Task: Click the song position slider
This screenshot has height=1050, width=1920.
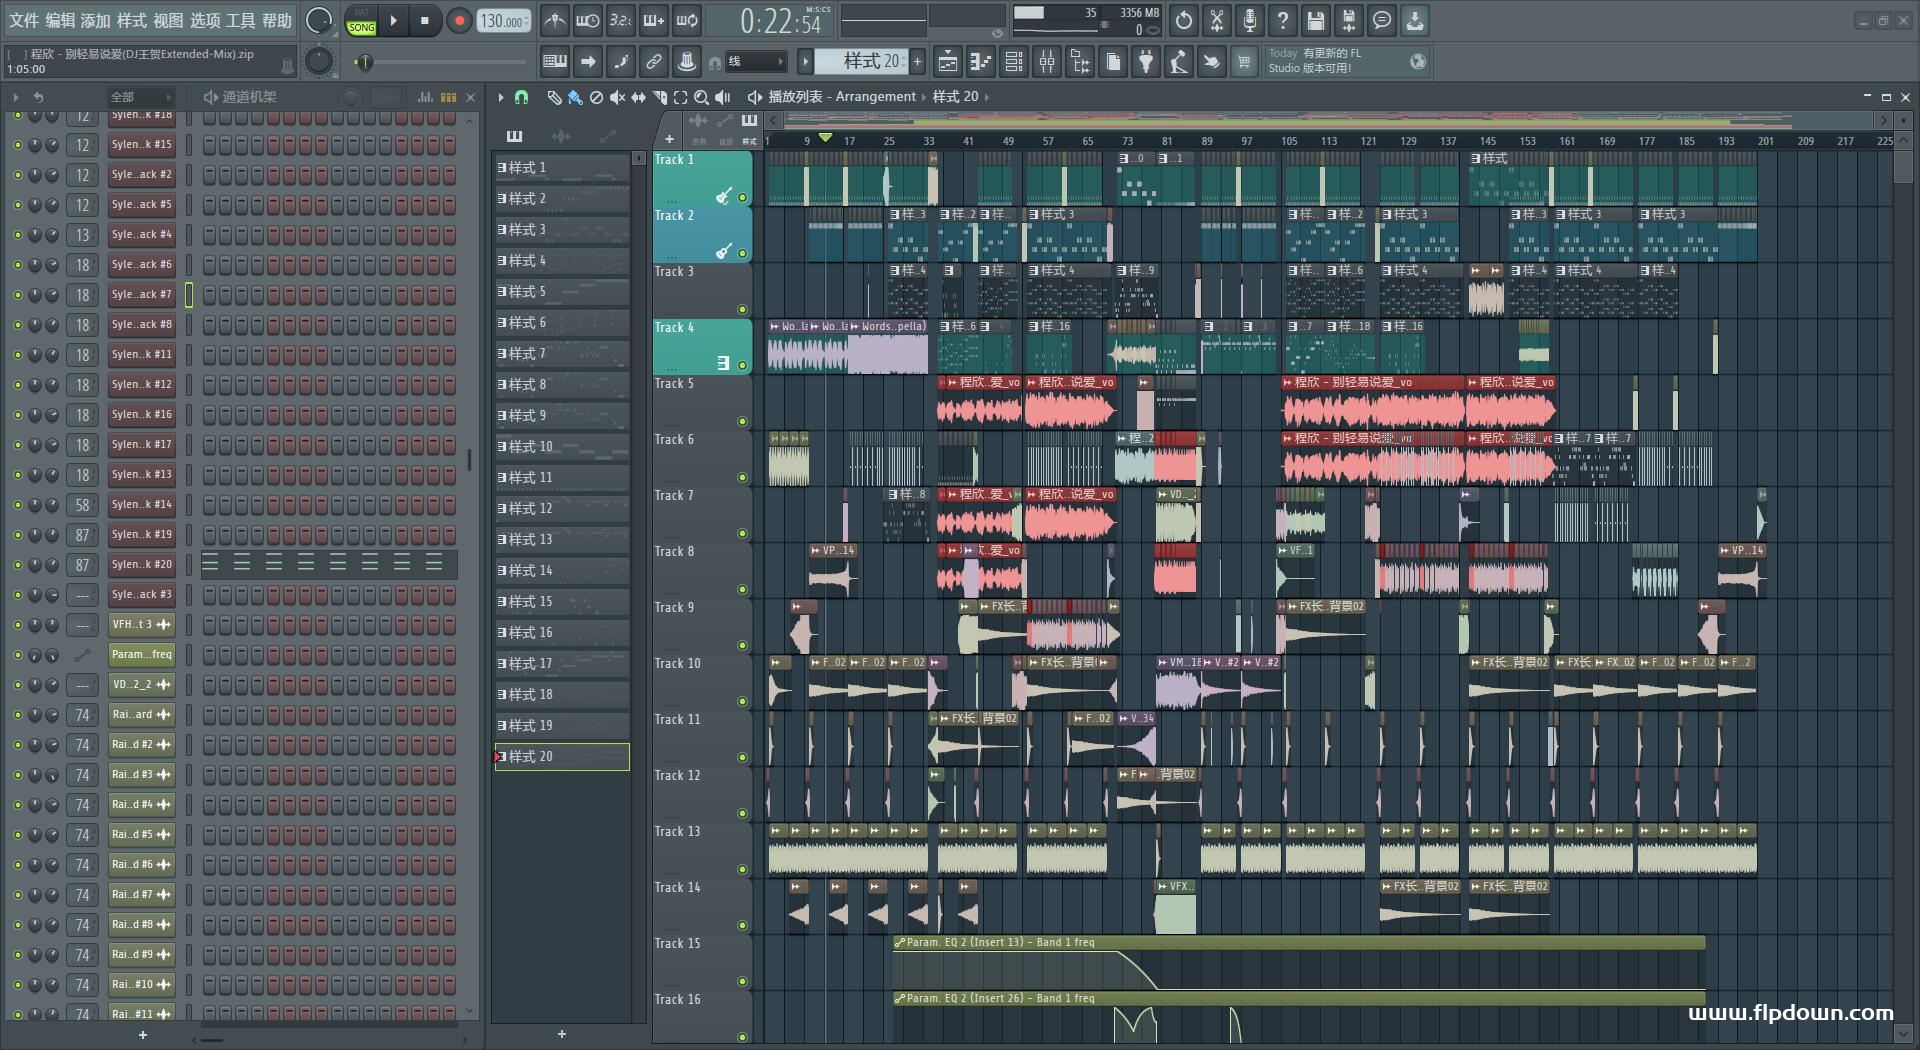Action: (x=440, y=62)
